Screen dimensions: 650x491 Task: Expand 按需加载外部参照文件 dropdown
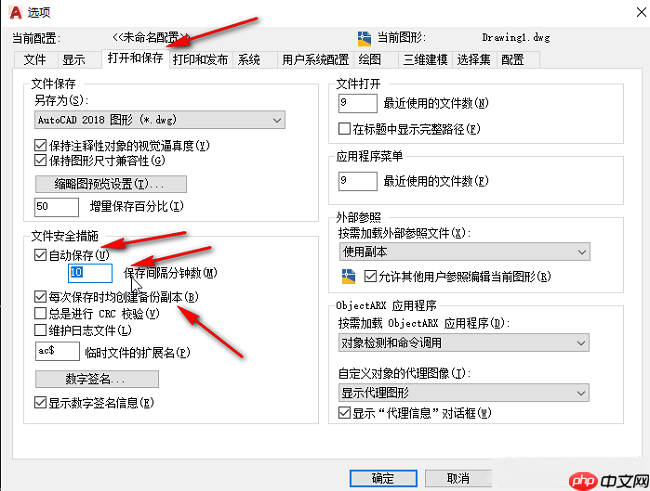click(x=464, y=252)
